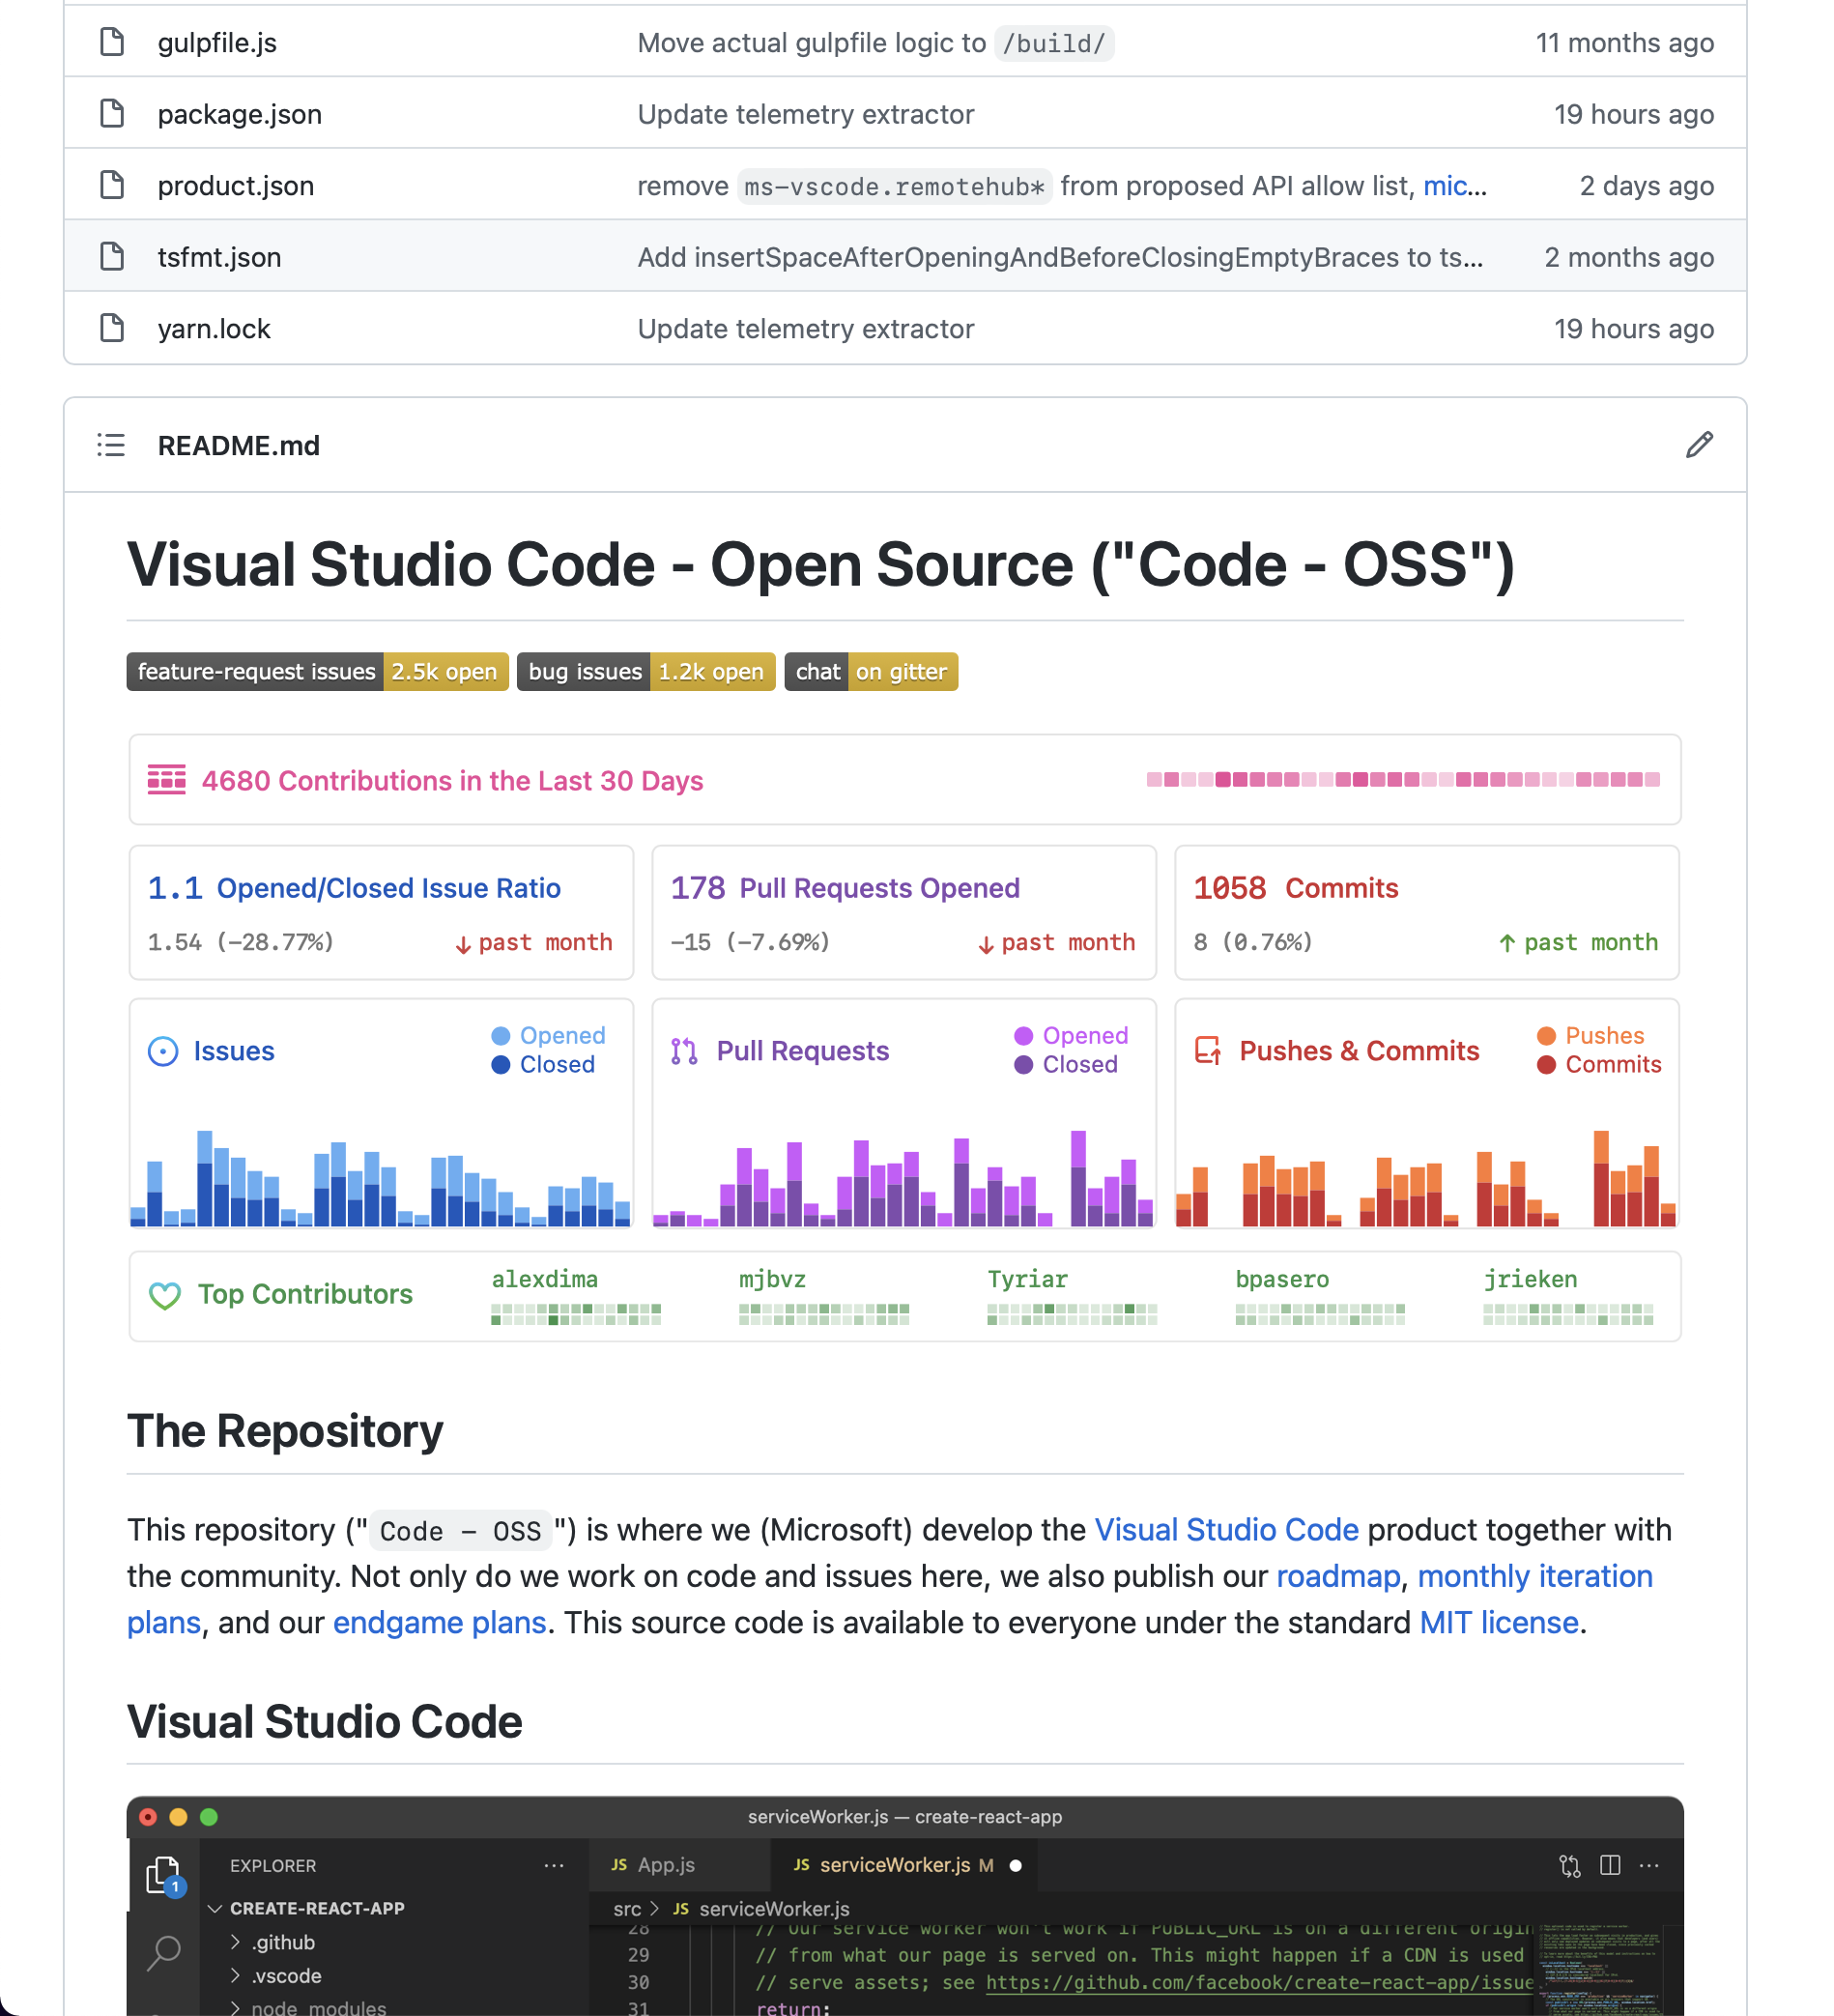Viewport: 1834px width, 2016px height.
Task: Select the Explorer icon in VS Code sidebar
Action: tap(162, 1872)
